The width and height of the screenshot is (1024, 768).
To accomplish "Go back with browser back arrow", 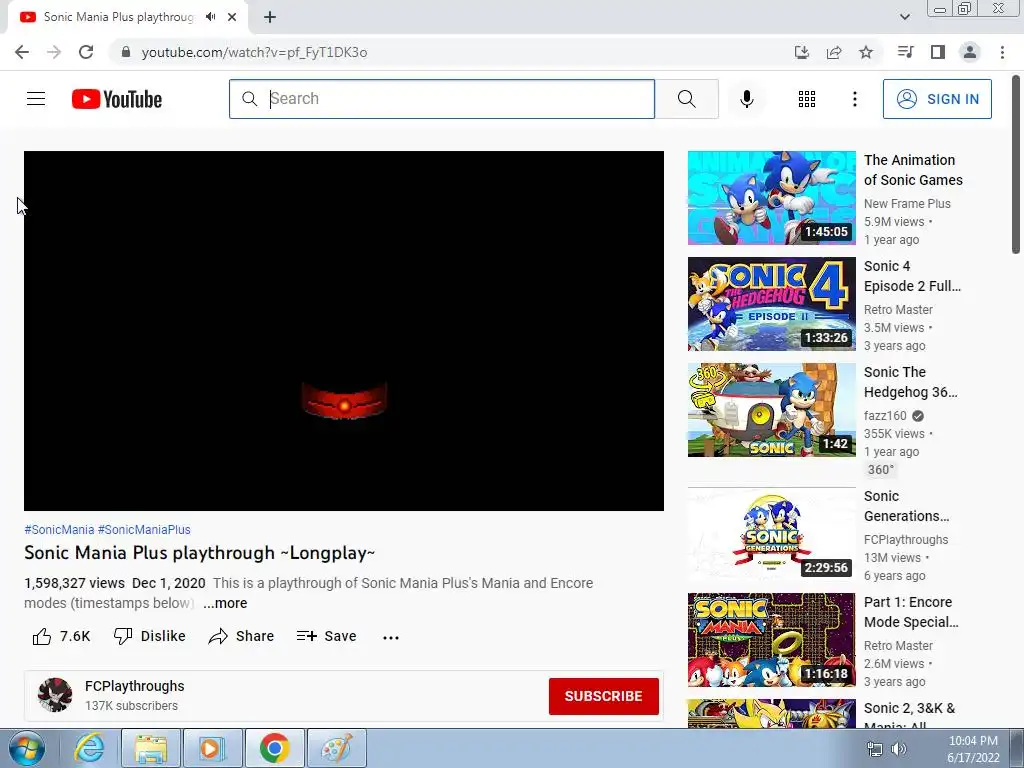I will (22, 52).
